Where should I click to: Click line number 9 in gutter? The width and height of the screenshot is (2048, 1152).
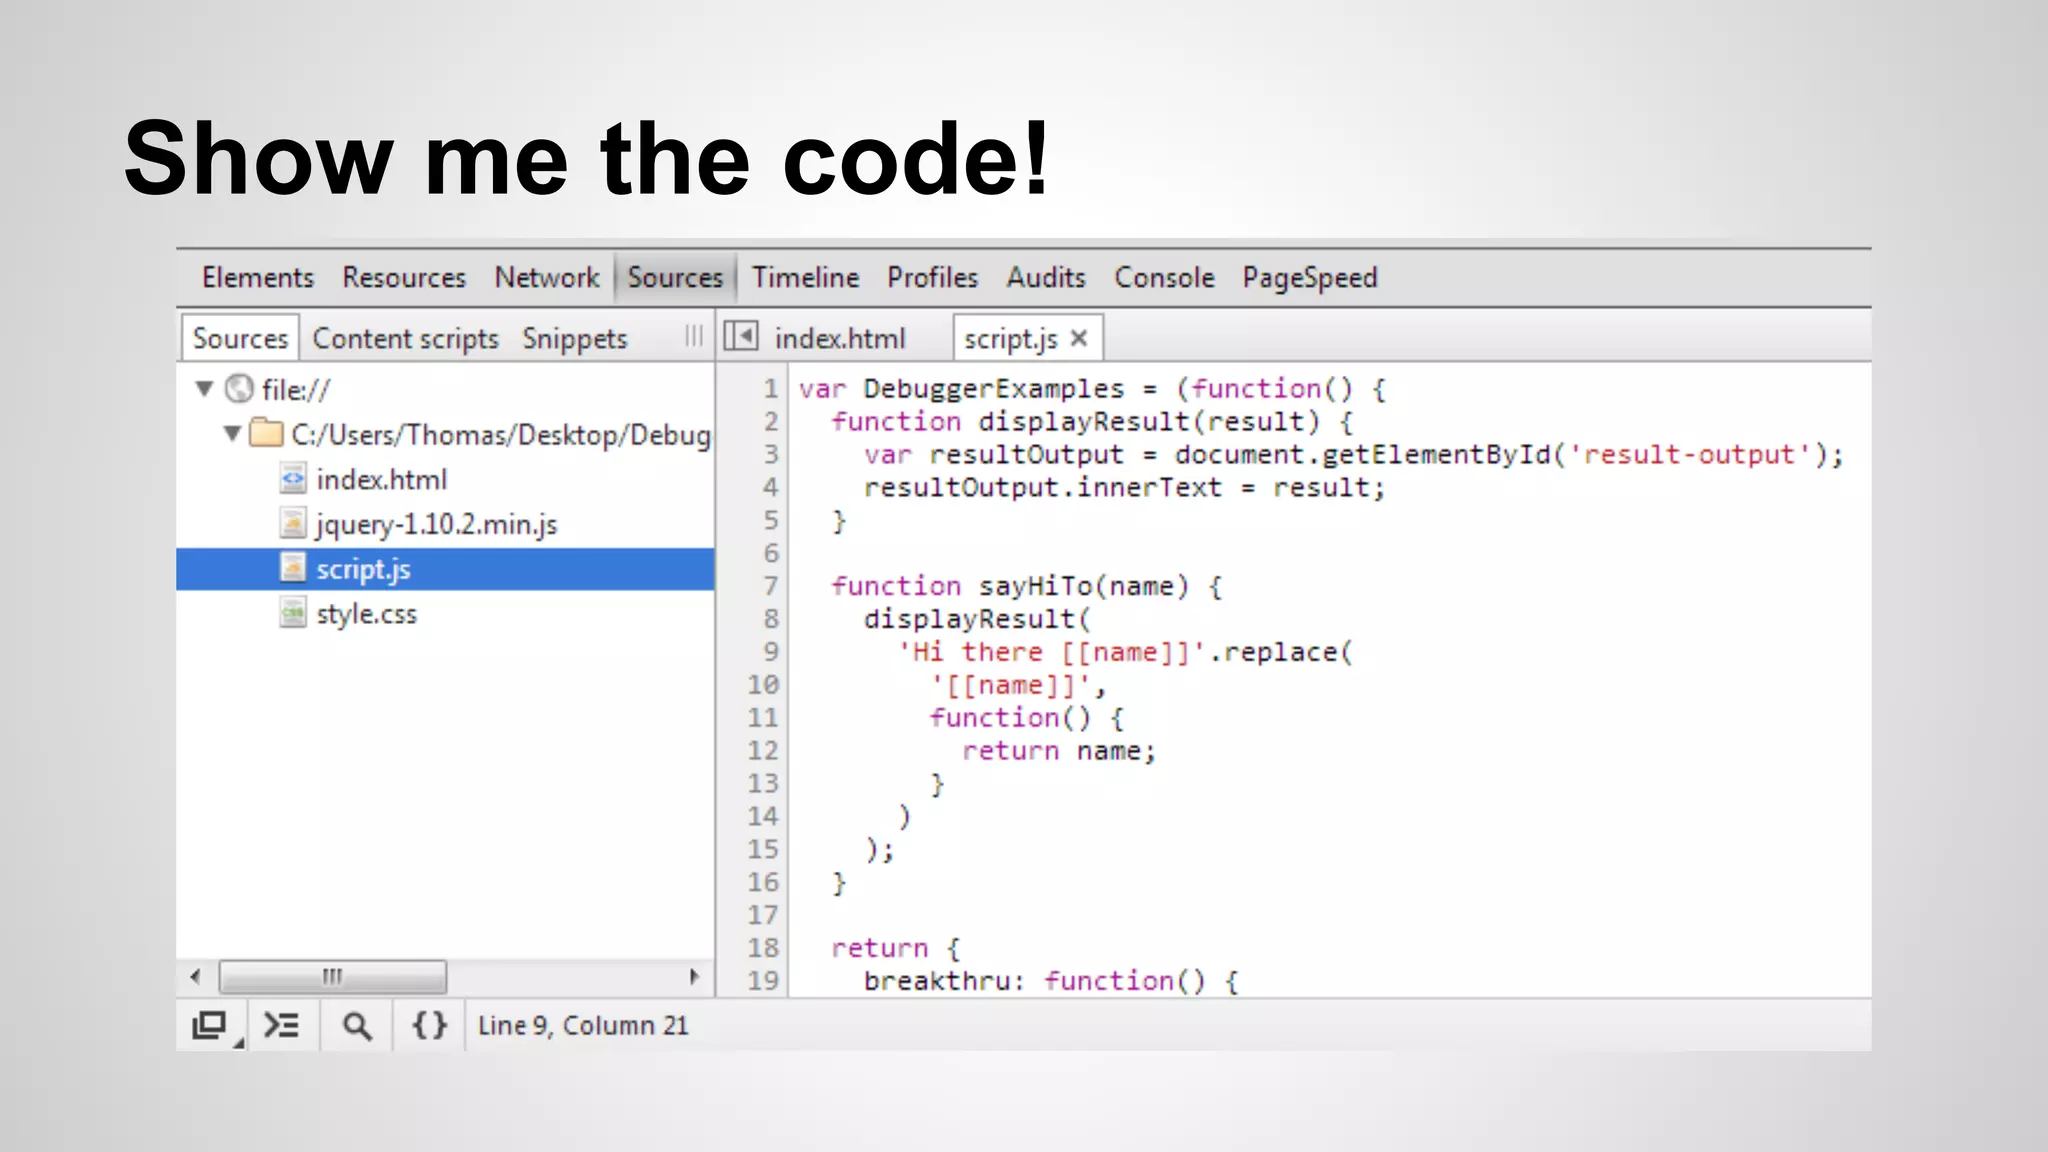[770, 652]
